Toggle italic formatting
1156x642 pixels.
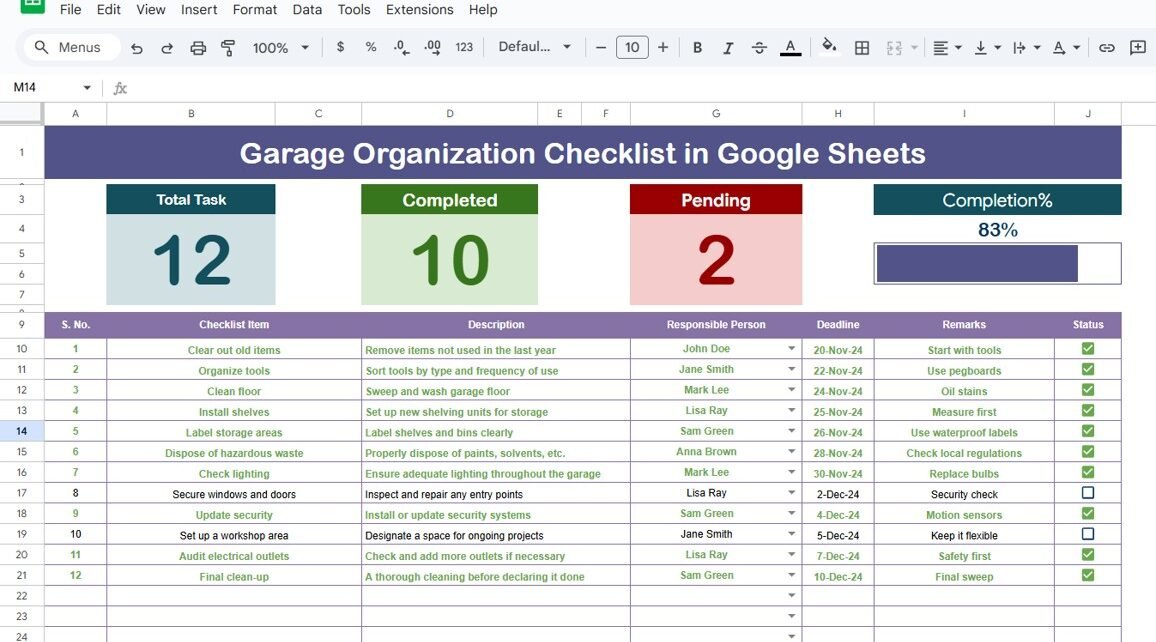pos(728,48)
